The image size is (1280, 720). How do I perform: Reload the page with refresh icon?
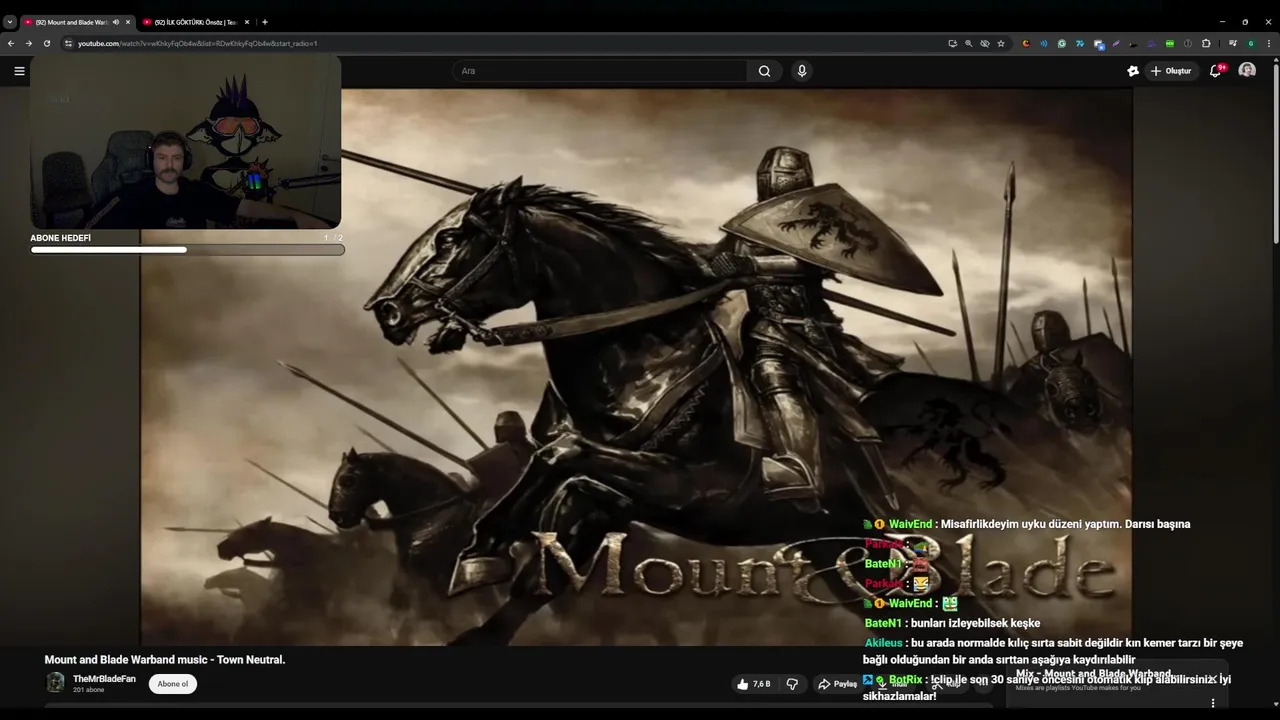47,43
